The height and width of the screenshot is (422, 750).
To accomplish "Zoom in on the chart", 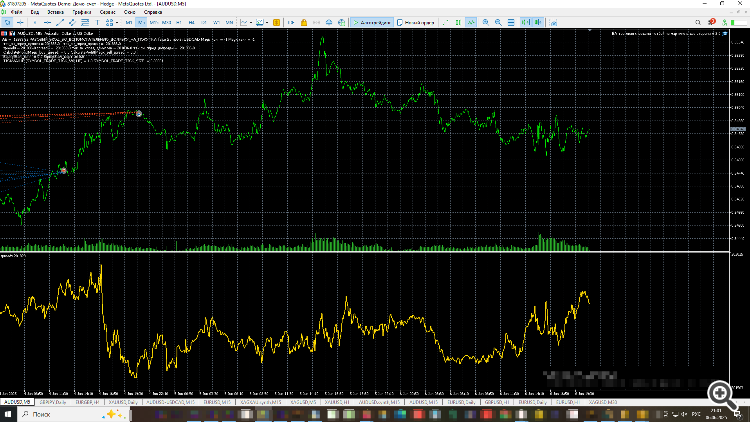I will [x=485, y=22].
